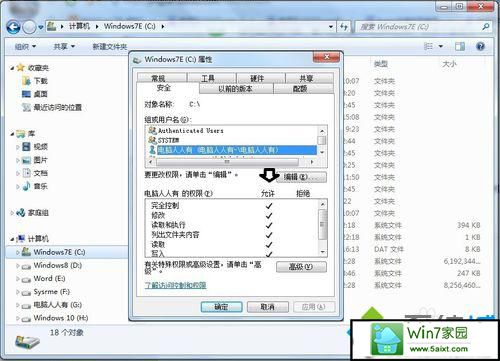Image resolution: width=500 pixels, height=361 pixels.
Task: Open 文档 library
Action: (35, 173)
